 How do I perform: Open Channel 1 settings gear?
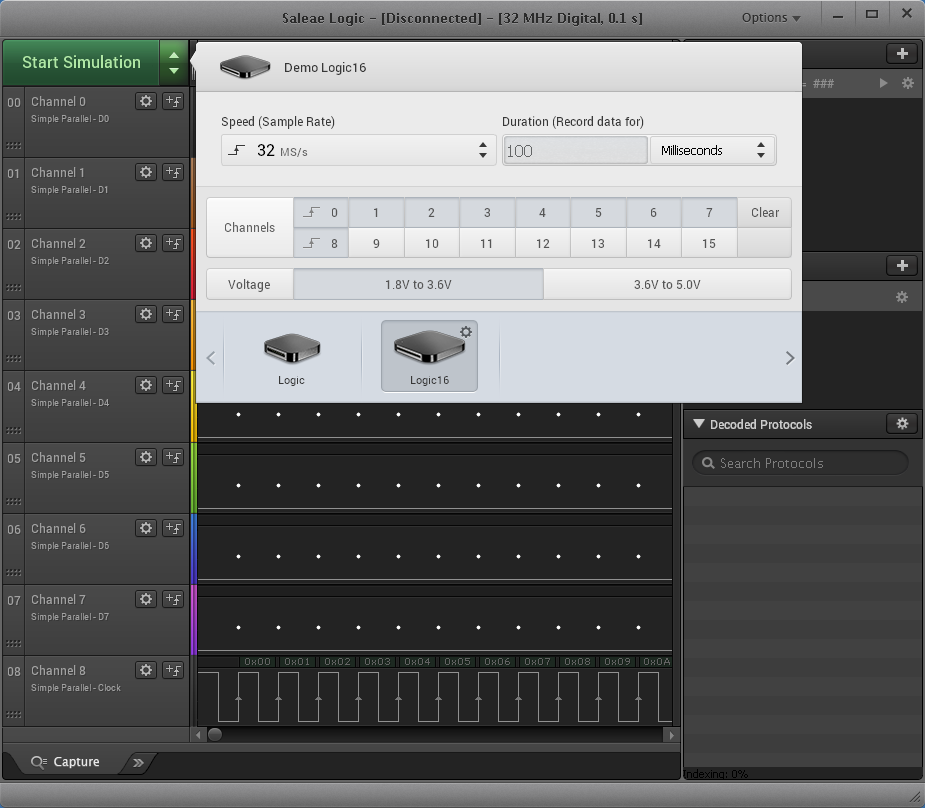pyautogui.click(x=146, y=172)
